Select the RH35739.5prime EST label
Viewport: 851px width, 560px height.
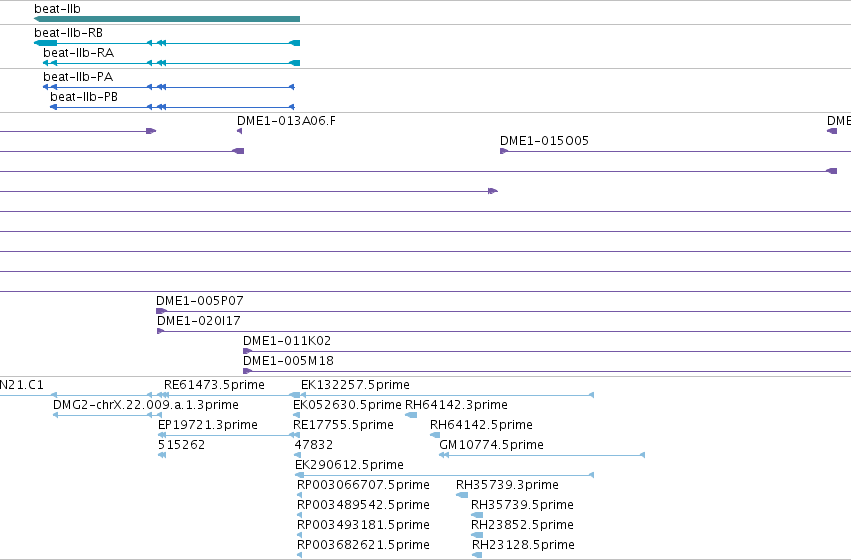click(x=523, y=505)
